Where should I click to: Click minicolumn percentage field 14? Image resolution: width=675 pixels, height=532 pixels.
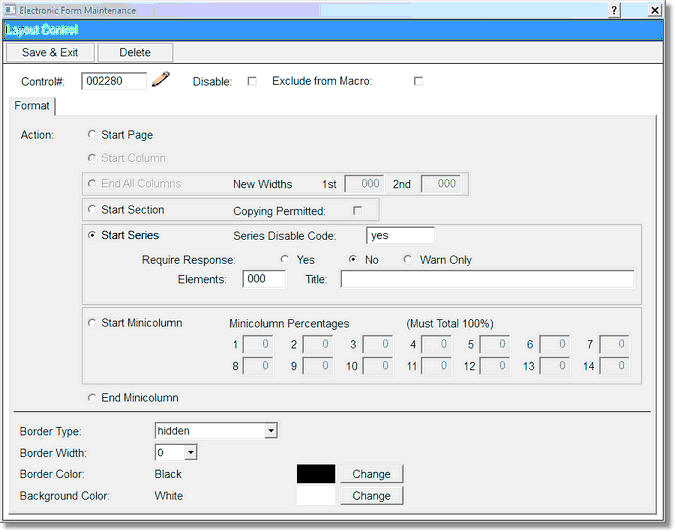click(614, 366)
